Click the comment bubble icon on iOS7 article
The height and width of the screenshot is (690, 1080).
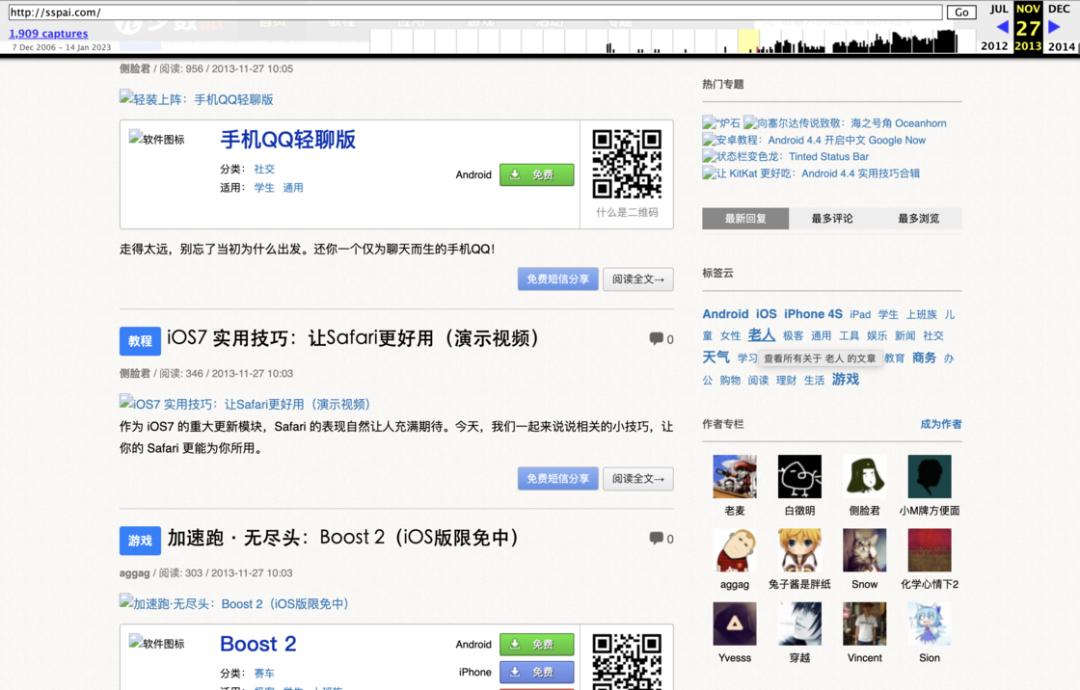click(x=656, y=338)
